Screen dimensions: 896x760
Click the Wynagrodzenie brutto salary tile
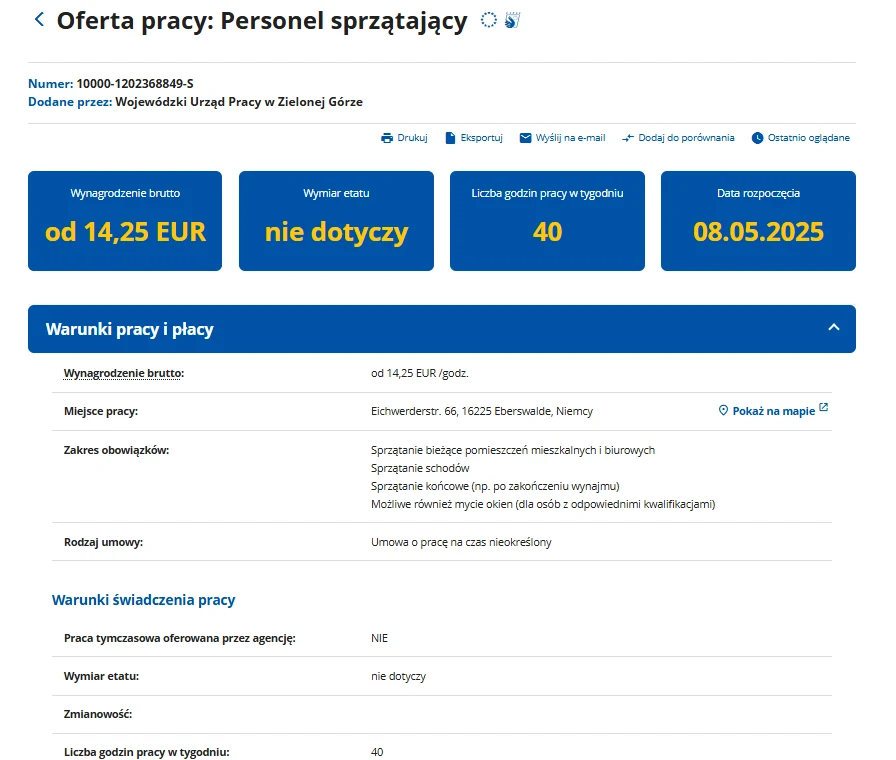[x=124, y=220]
